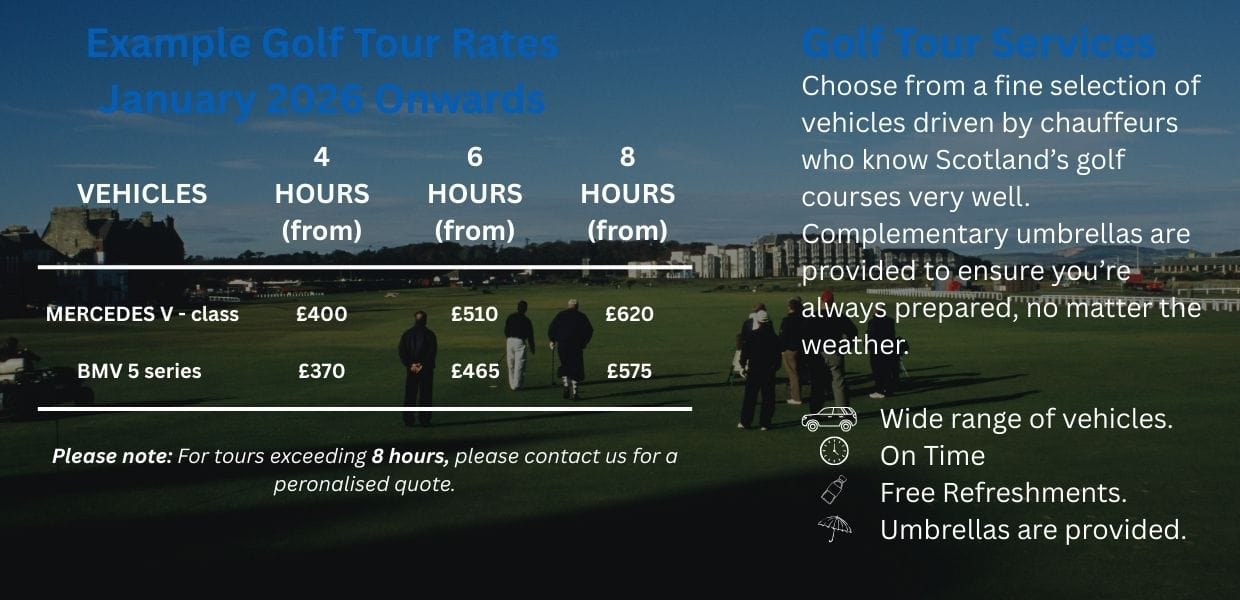Screen dimensions: 1240x600
Task: Click the BMV 5 series row label
Action: click(x=139, y=371)
